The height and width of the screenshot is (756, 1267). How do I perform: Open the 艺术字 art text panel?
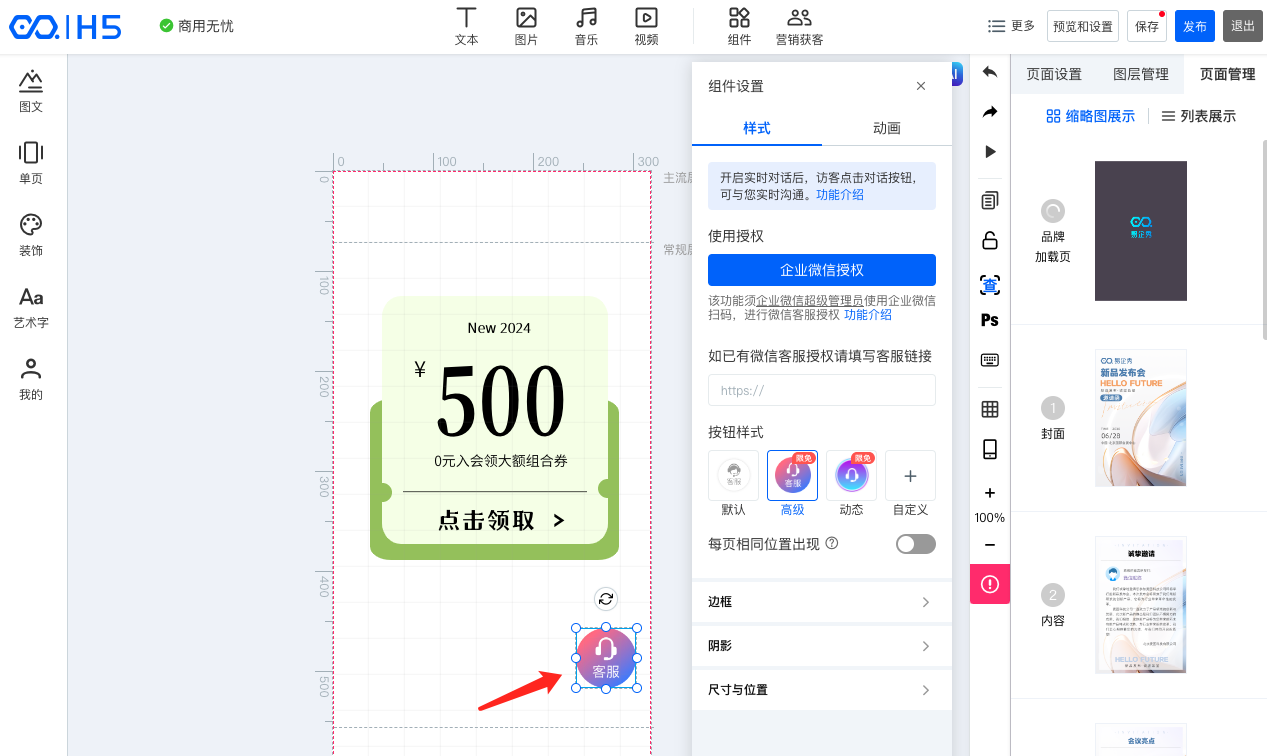coord(31,308)
